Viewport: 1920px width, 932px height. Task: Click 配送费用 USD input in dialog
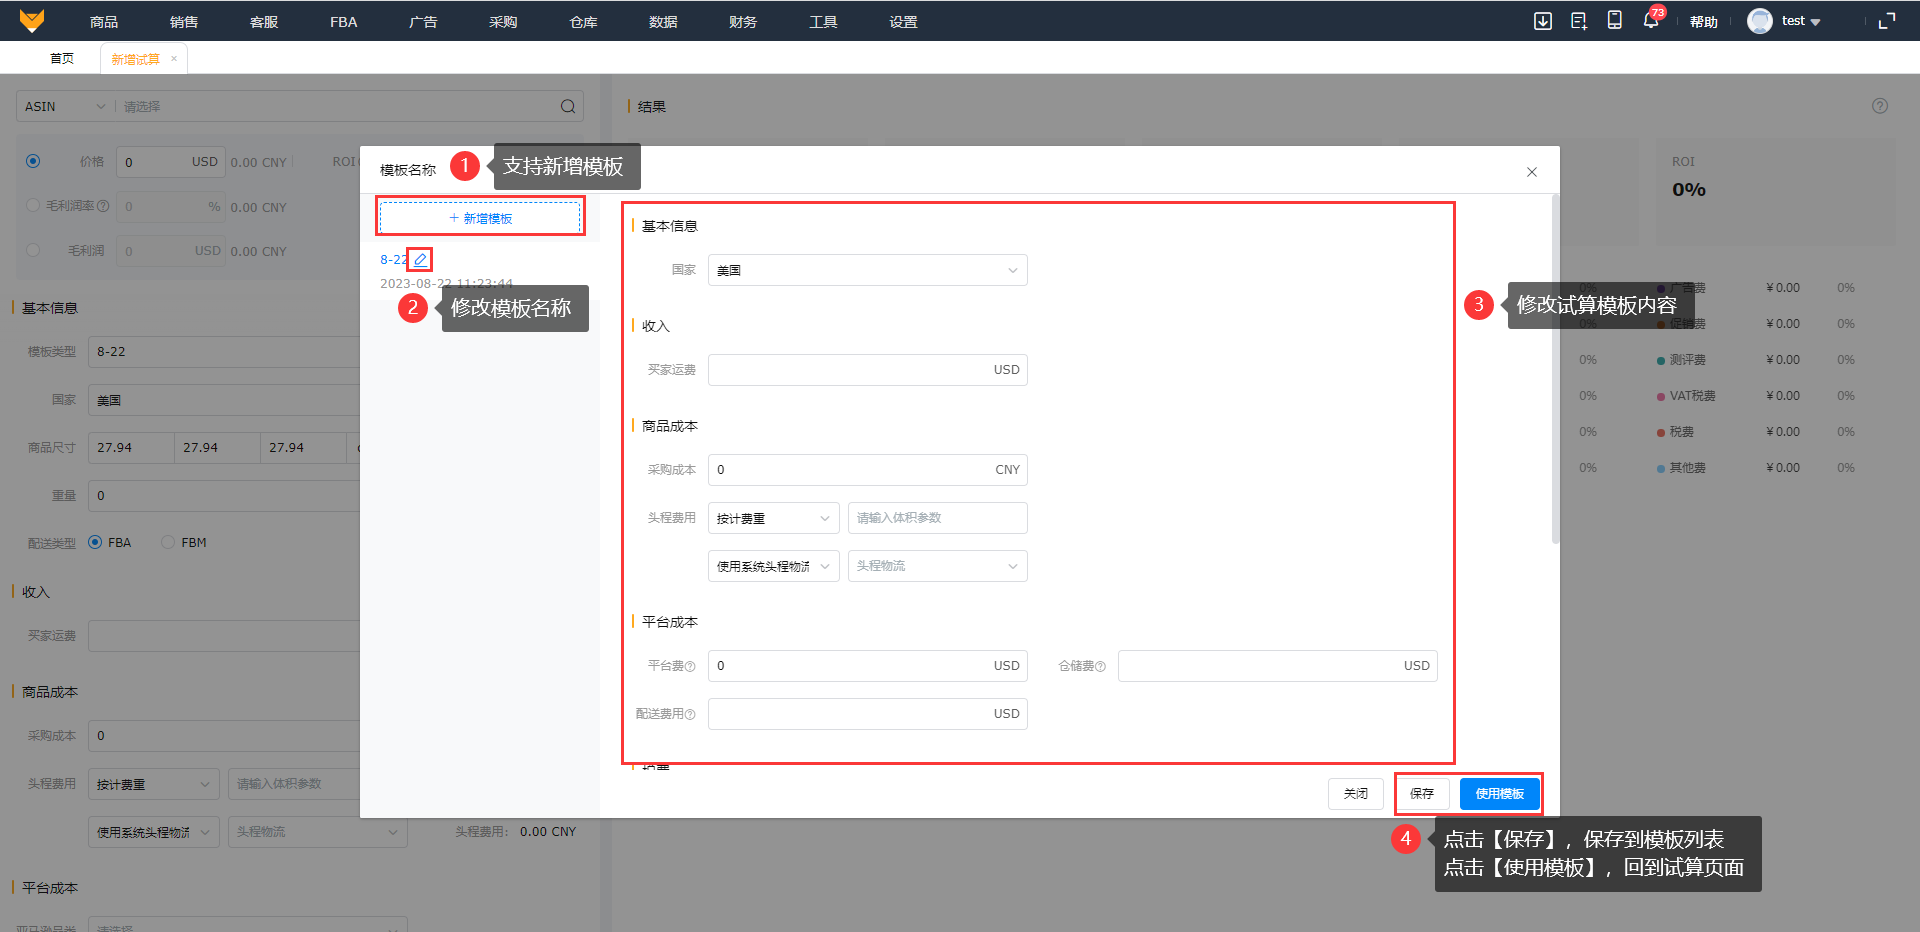pyautogui.click(x=868, y=714)
